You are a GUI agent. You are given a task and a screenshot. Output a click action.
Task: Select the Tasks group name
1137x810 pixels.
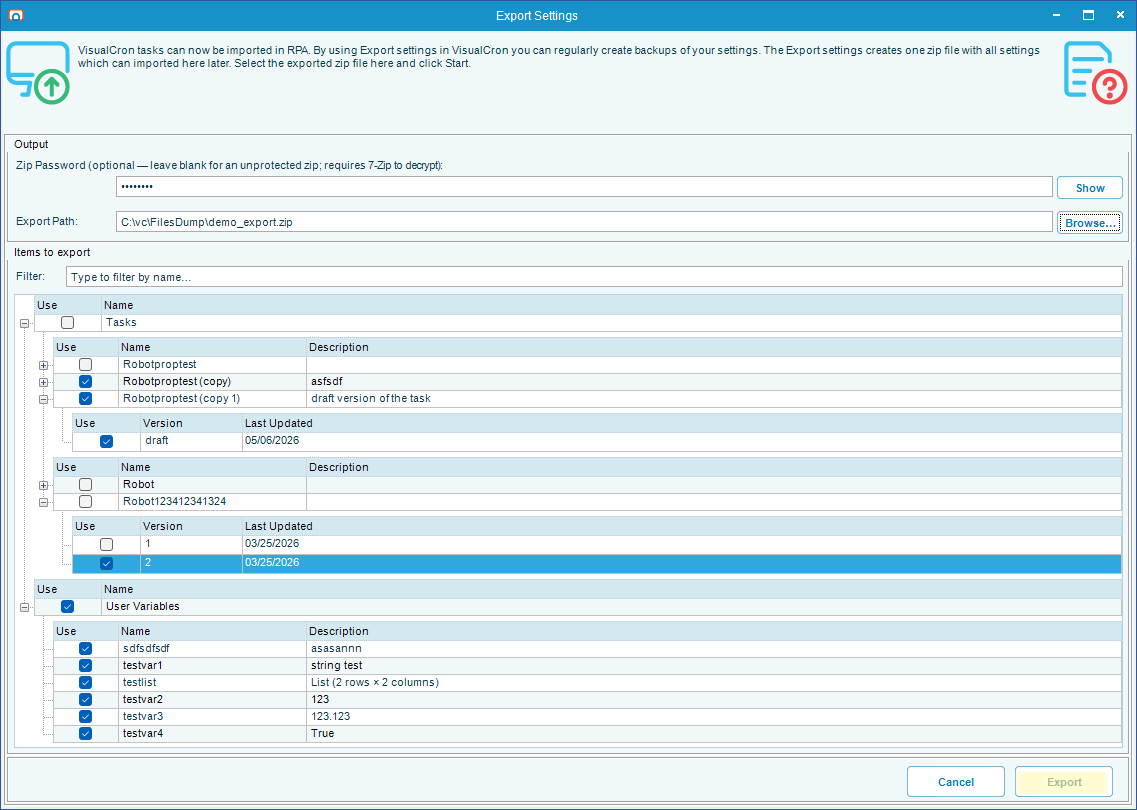[121, 322]
